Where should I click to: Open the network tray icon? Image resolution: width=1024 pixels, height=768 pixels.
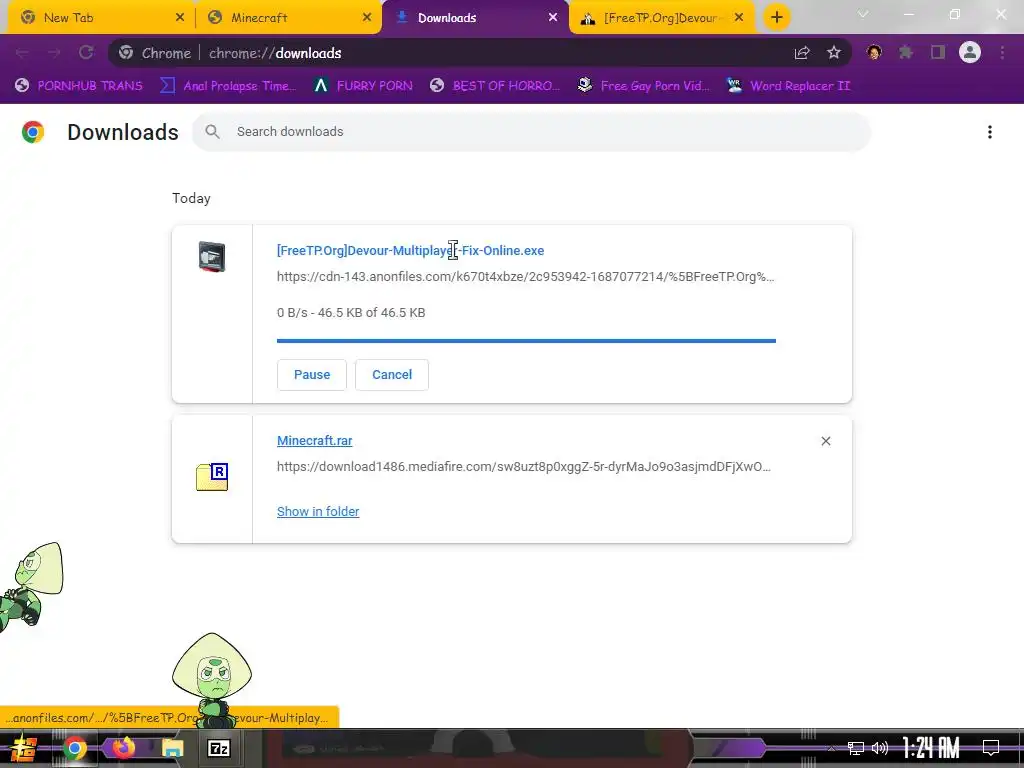[x=855, y=748]
